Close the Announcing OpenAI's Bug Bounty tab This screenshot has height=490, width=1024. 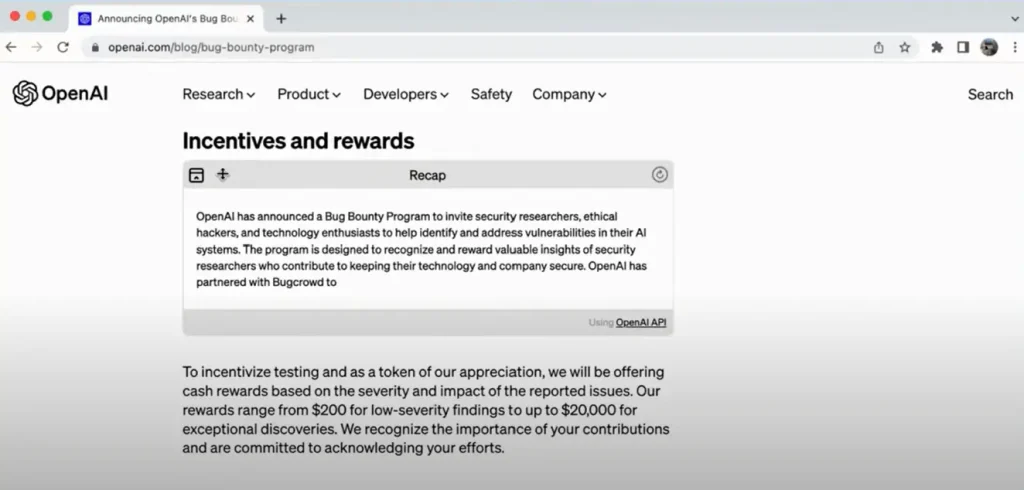250,19
